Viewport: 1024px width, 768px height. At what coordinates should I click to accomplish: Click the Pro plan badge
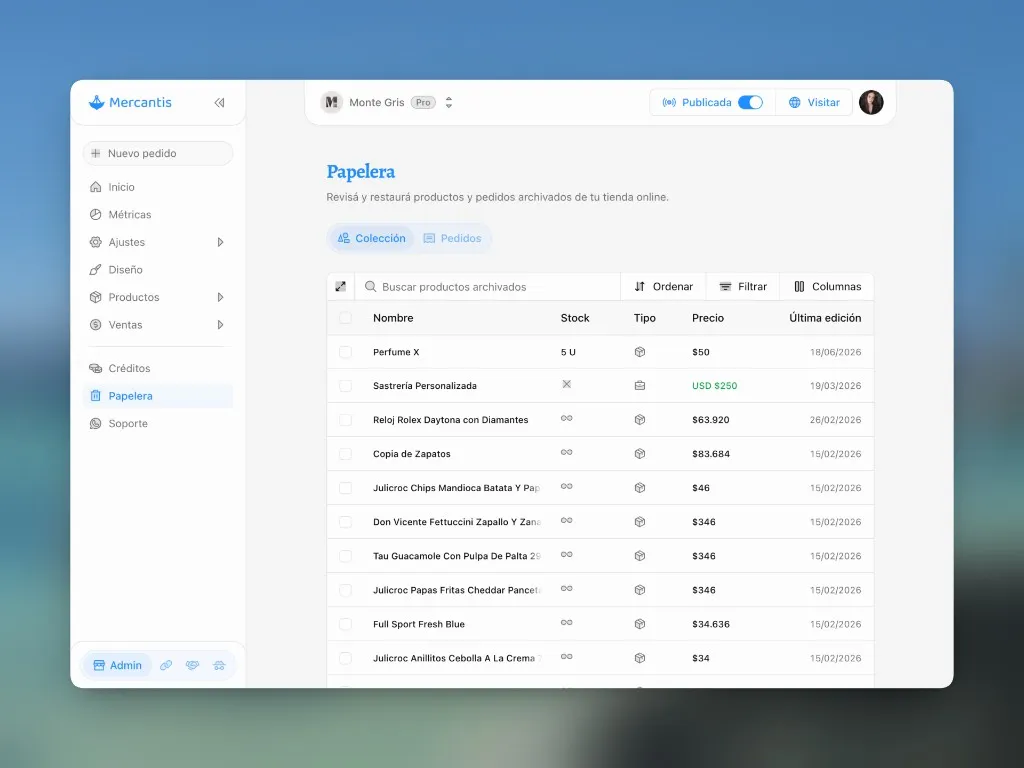[x=423, y=103]
